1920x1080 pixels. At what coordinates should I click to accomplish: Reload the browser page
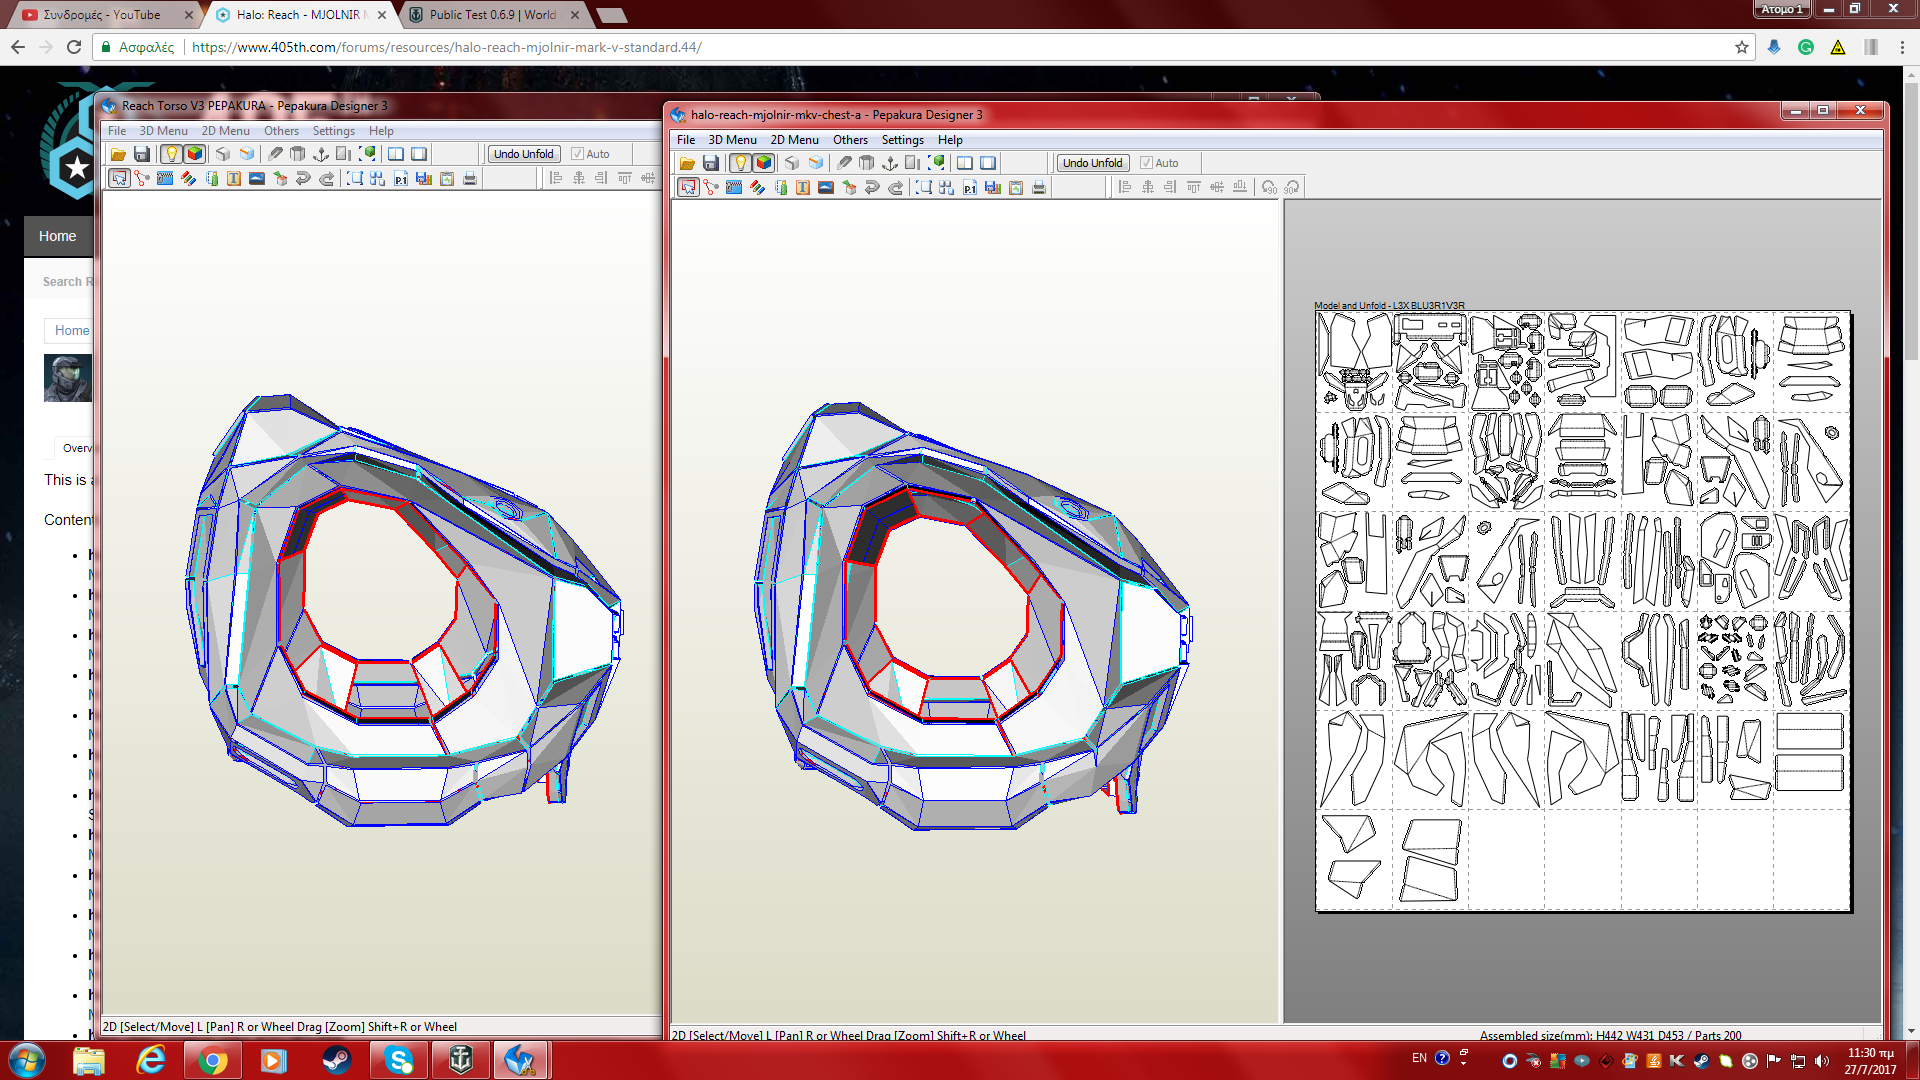(x=74, y=47)
